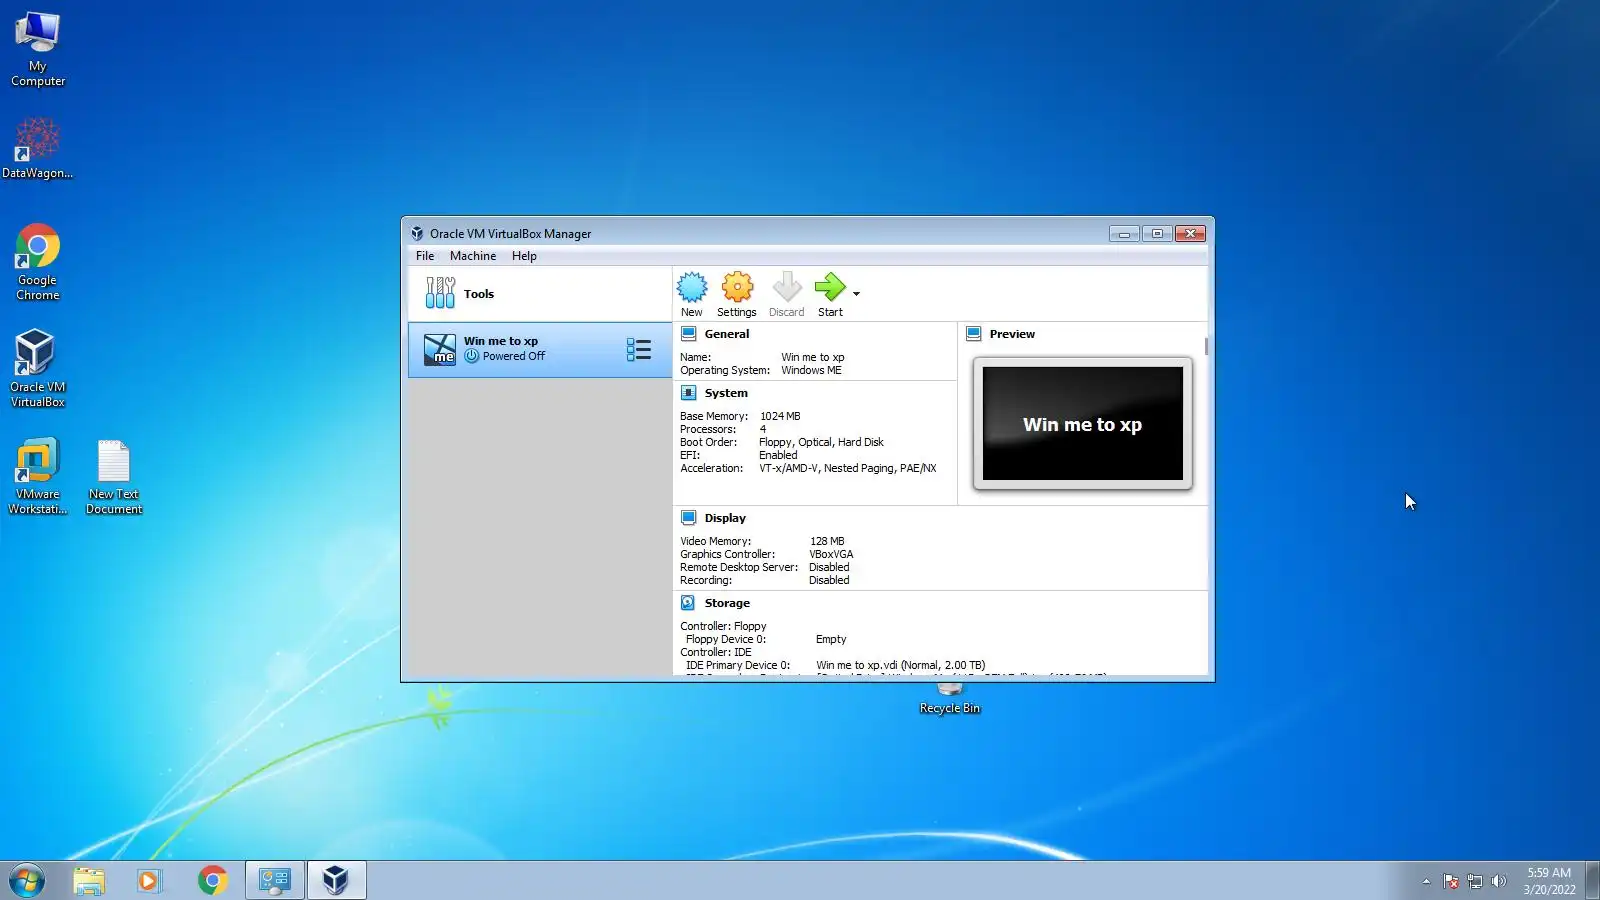
Task: Select VMware Workstation desktop icon
Action: click(x=37, y=476)
